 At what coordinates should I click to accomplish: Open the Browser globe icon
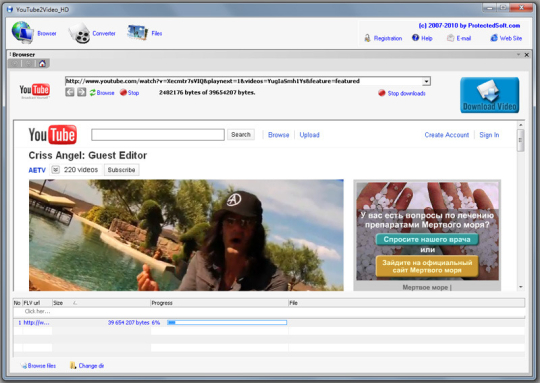pos(23,32)
